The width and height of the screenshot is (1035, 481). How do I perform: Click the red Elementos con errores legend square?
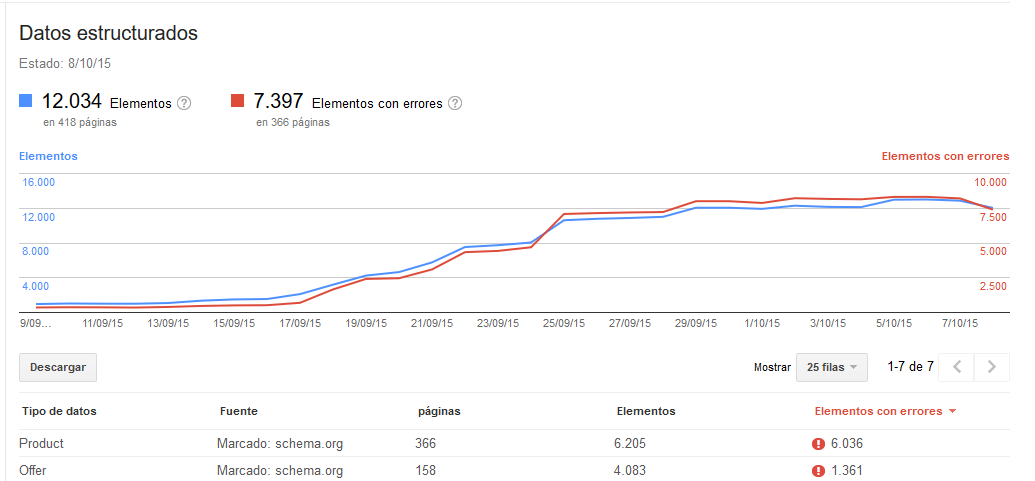tap(238, 101)
